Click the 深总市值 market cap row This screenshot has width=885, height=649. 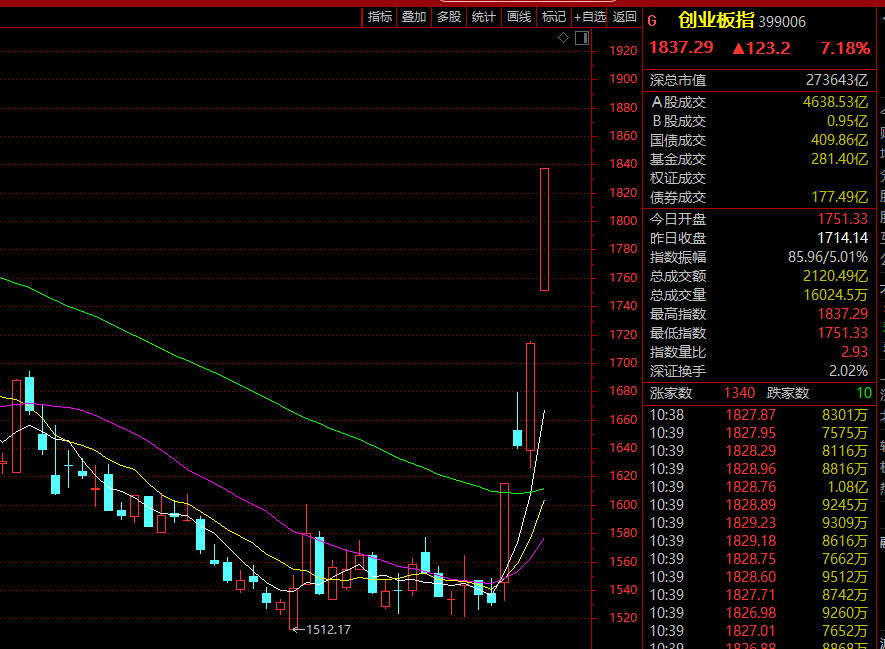[x=760, y=80]
